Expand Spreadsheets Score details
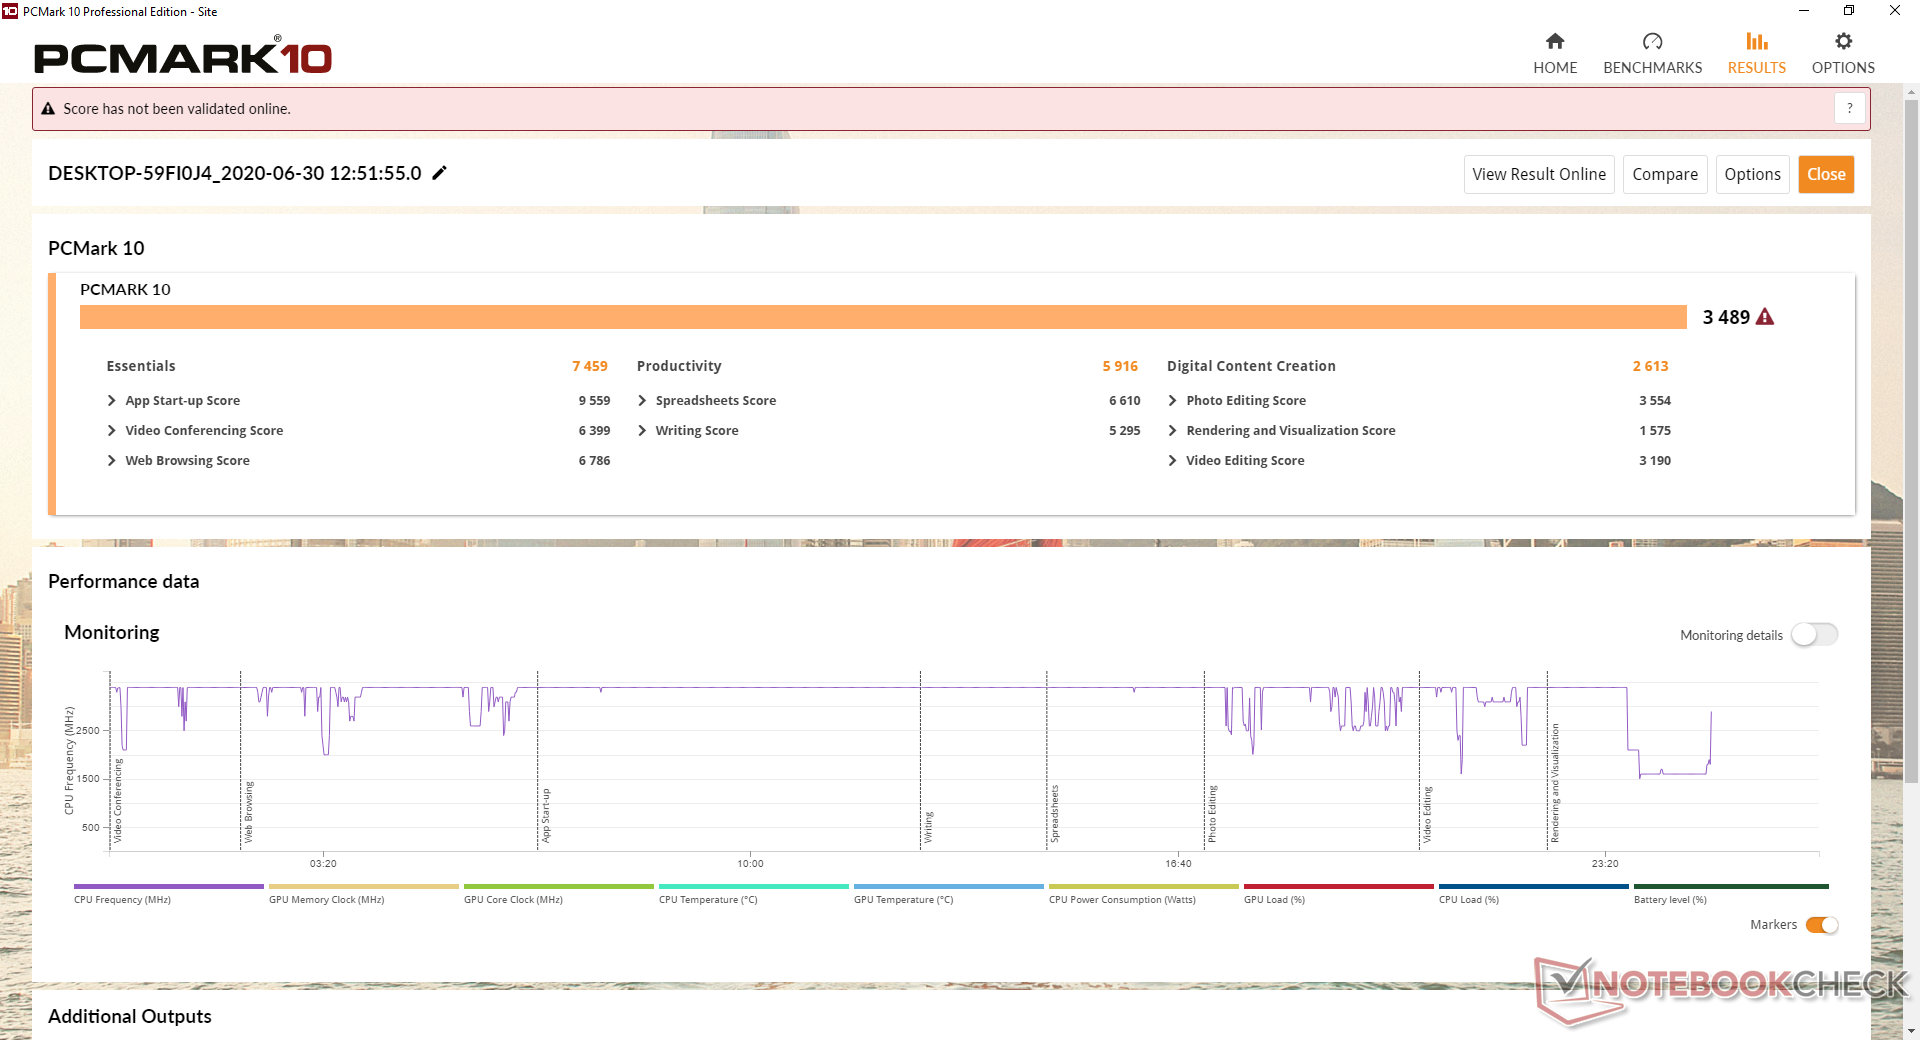The height and width of the screenshot is (1040, 1920). (x=642, y=400)
